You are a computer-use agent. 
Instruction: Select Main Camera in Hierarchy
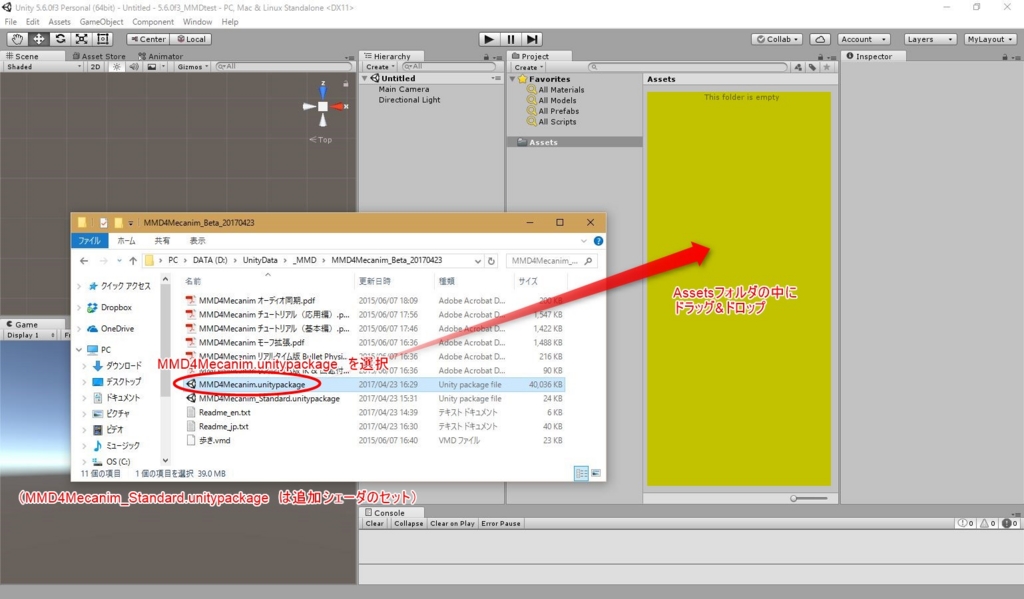(x=404, y=89)
